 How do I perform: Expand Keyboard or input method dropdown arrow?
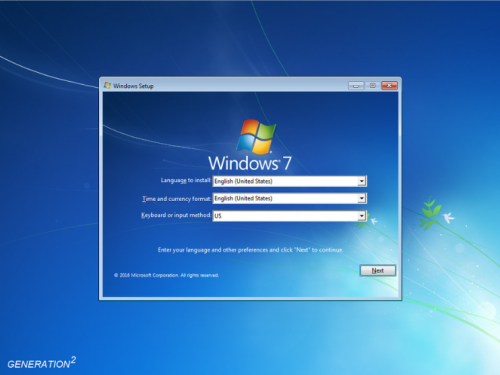[x=362, y=216]
